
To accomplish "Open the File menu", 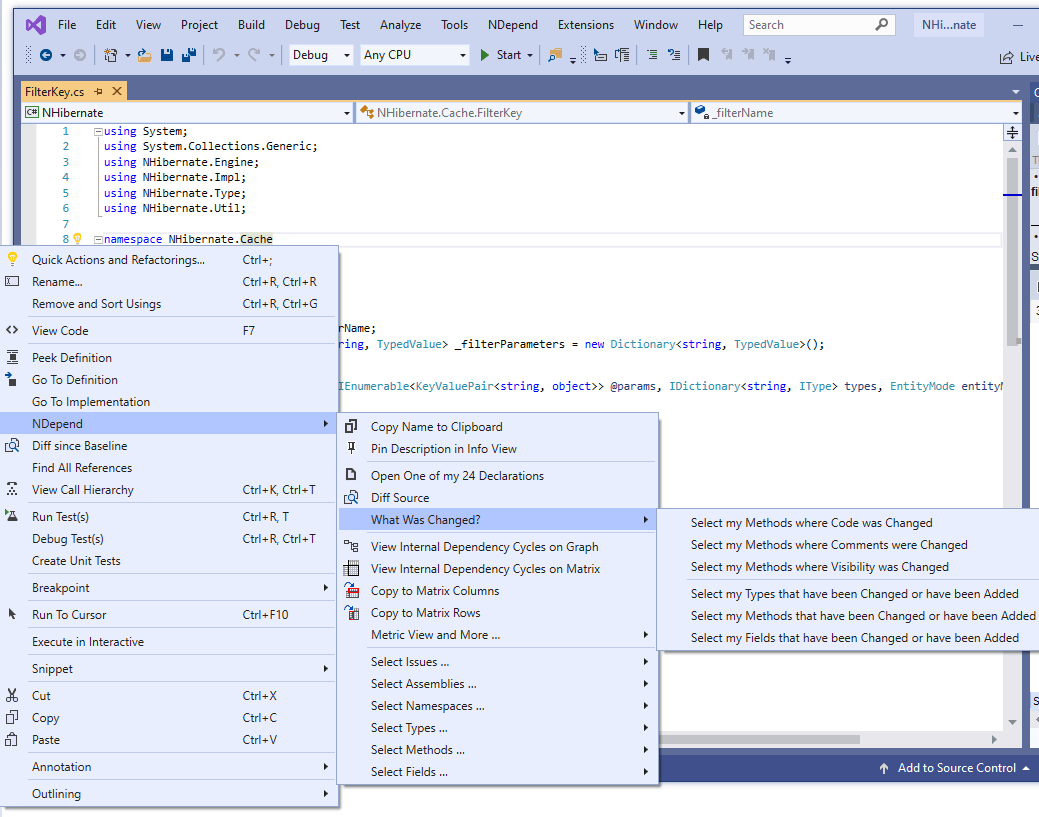I will [67, 25].
